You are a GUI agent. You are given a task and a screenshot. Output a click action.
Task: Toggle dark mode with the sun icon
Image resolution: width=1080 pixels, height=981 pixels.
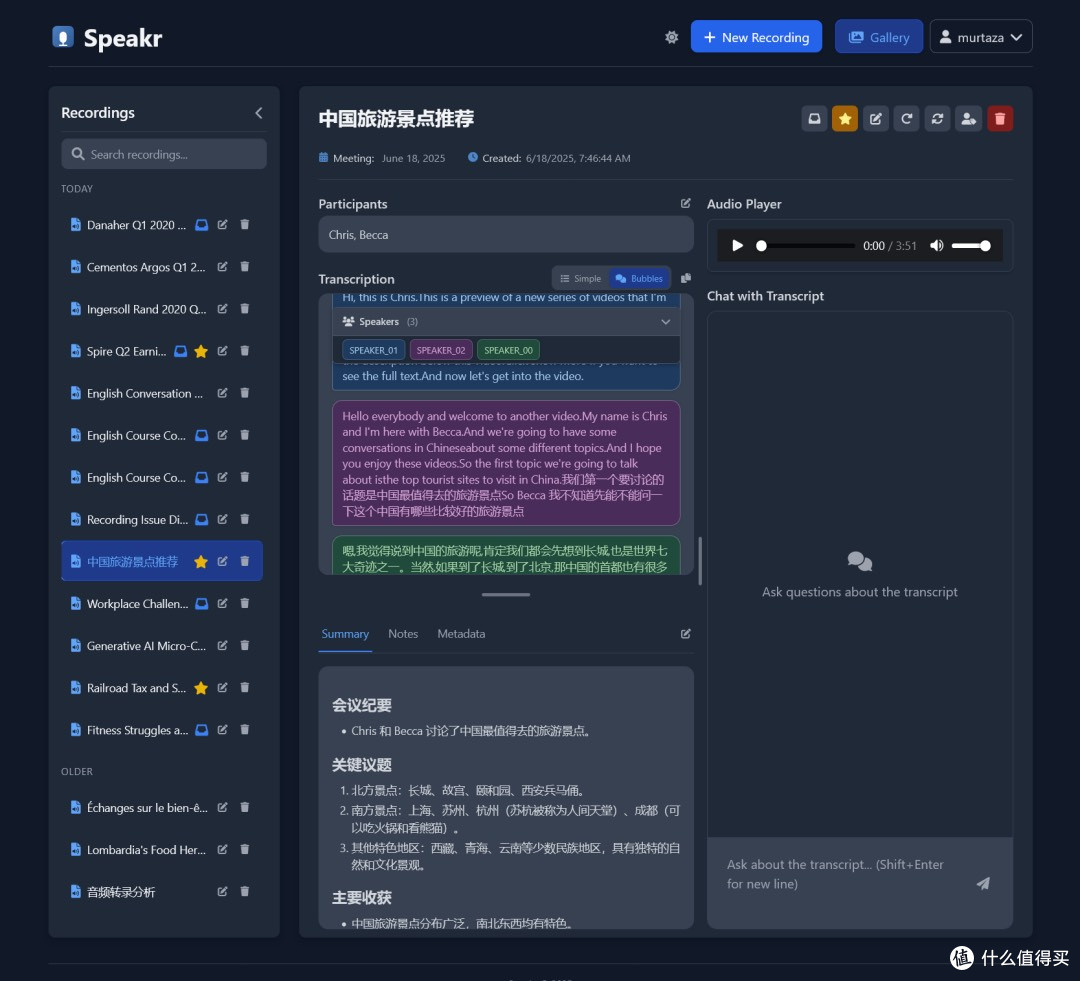(x=672, y=37)
